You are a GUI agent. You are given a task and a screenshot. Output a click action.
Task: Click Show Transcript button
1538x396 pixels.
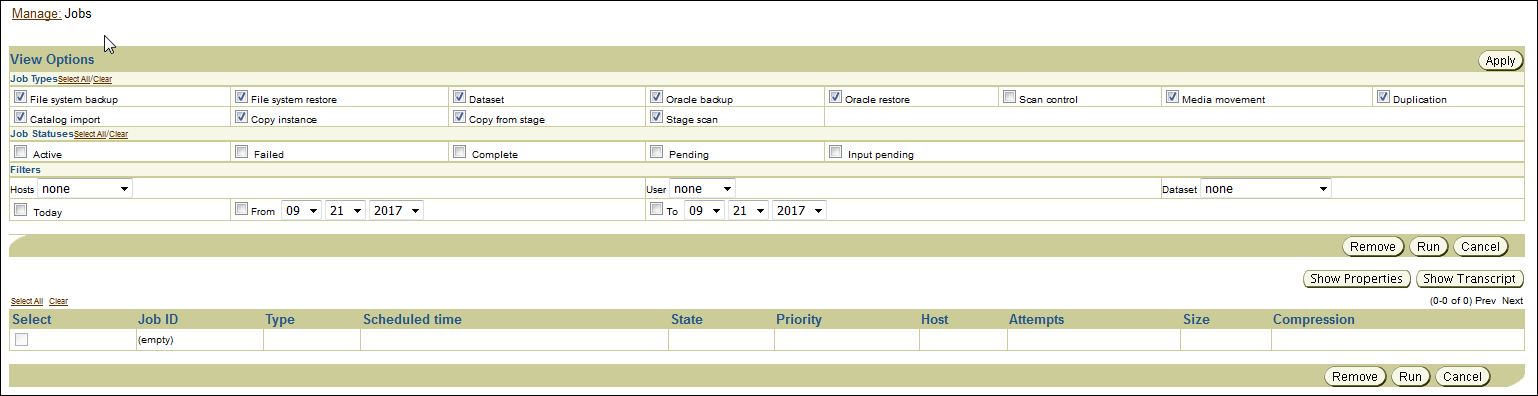[1470, 279]
